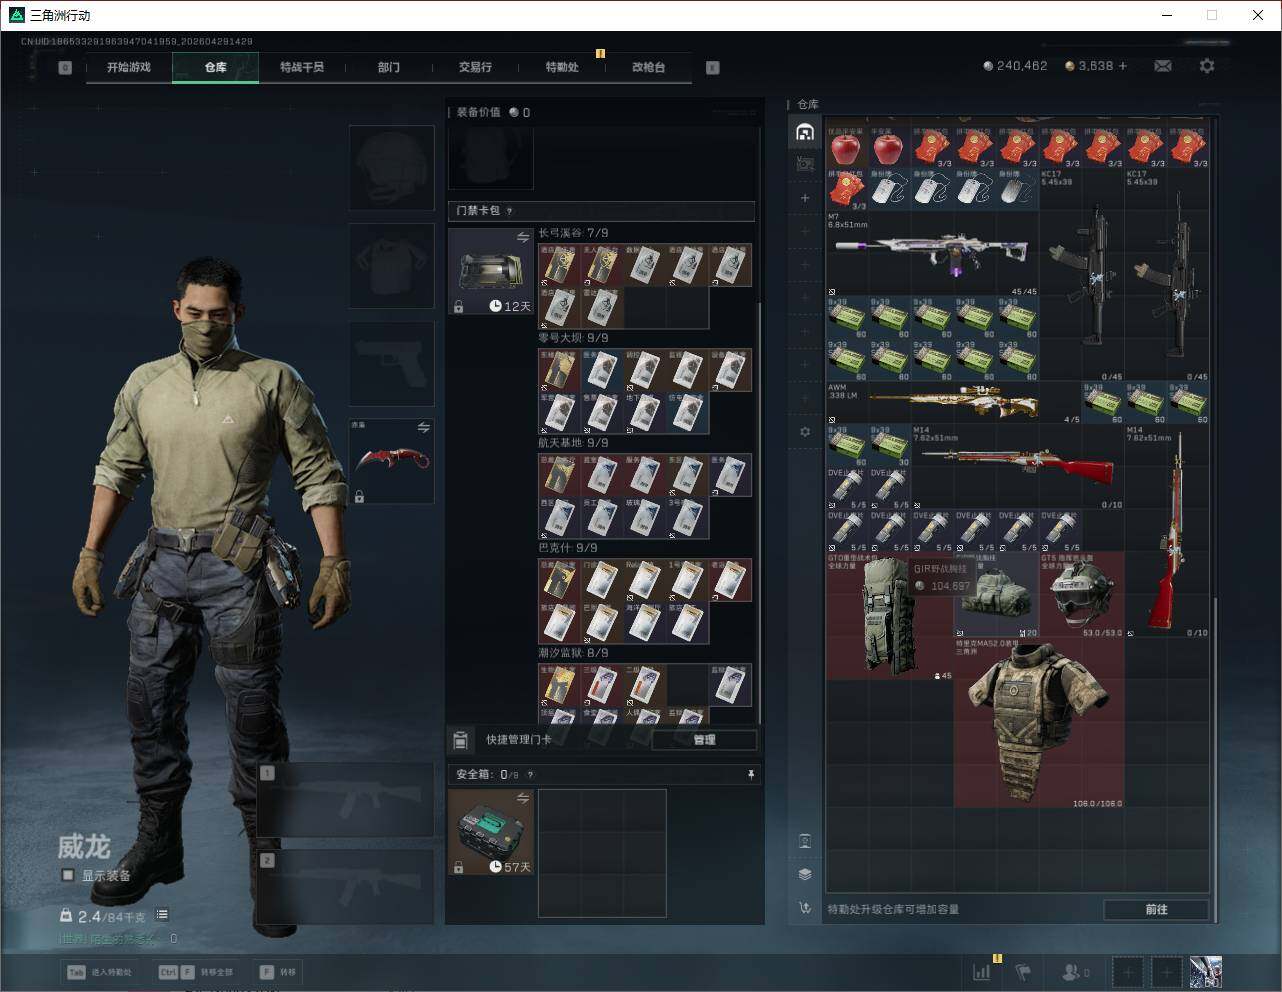Click the Tab 进入特勤处 shortcut button
Screen dimensions: 1282x992
(99, 972)
